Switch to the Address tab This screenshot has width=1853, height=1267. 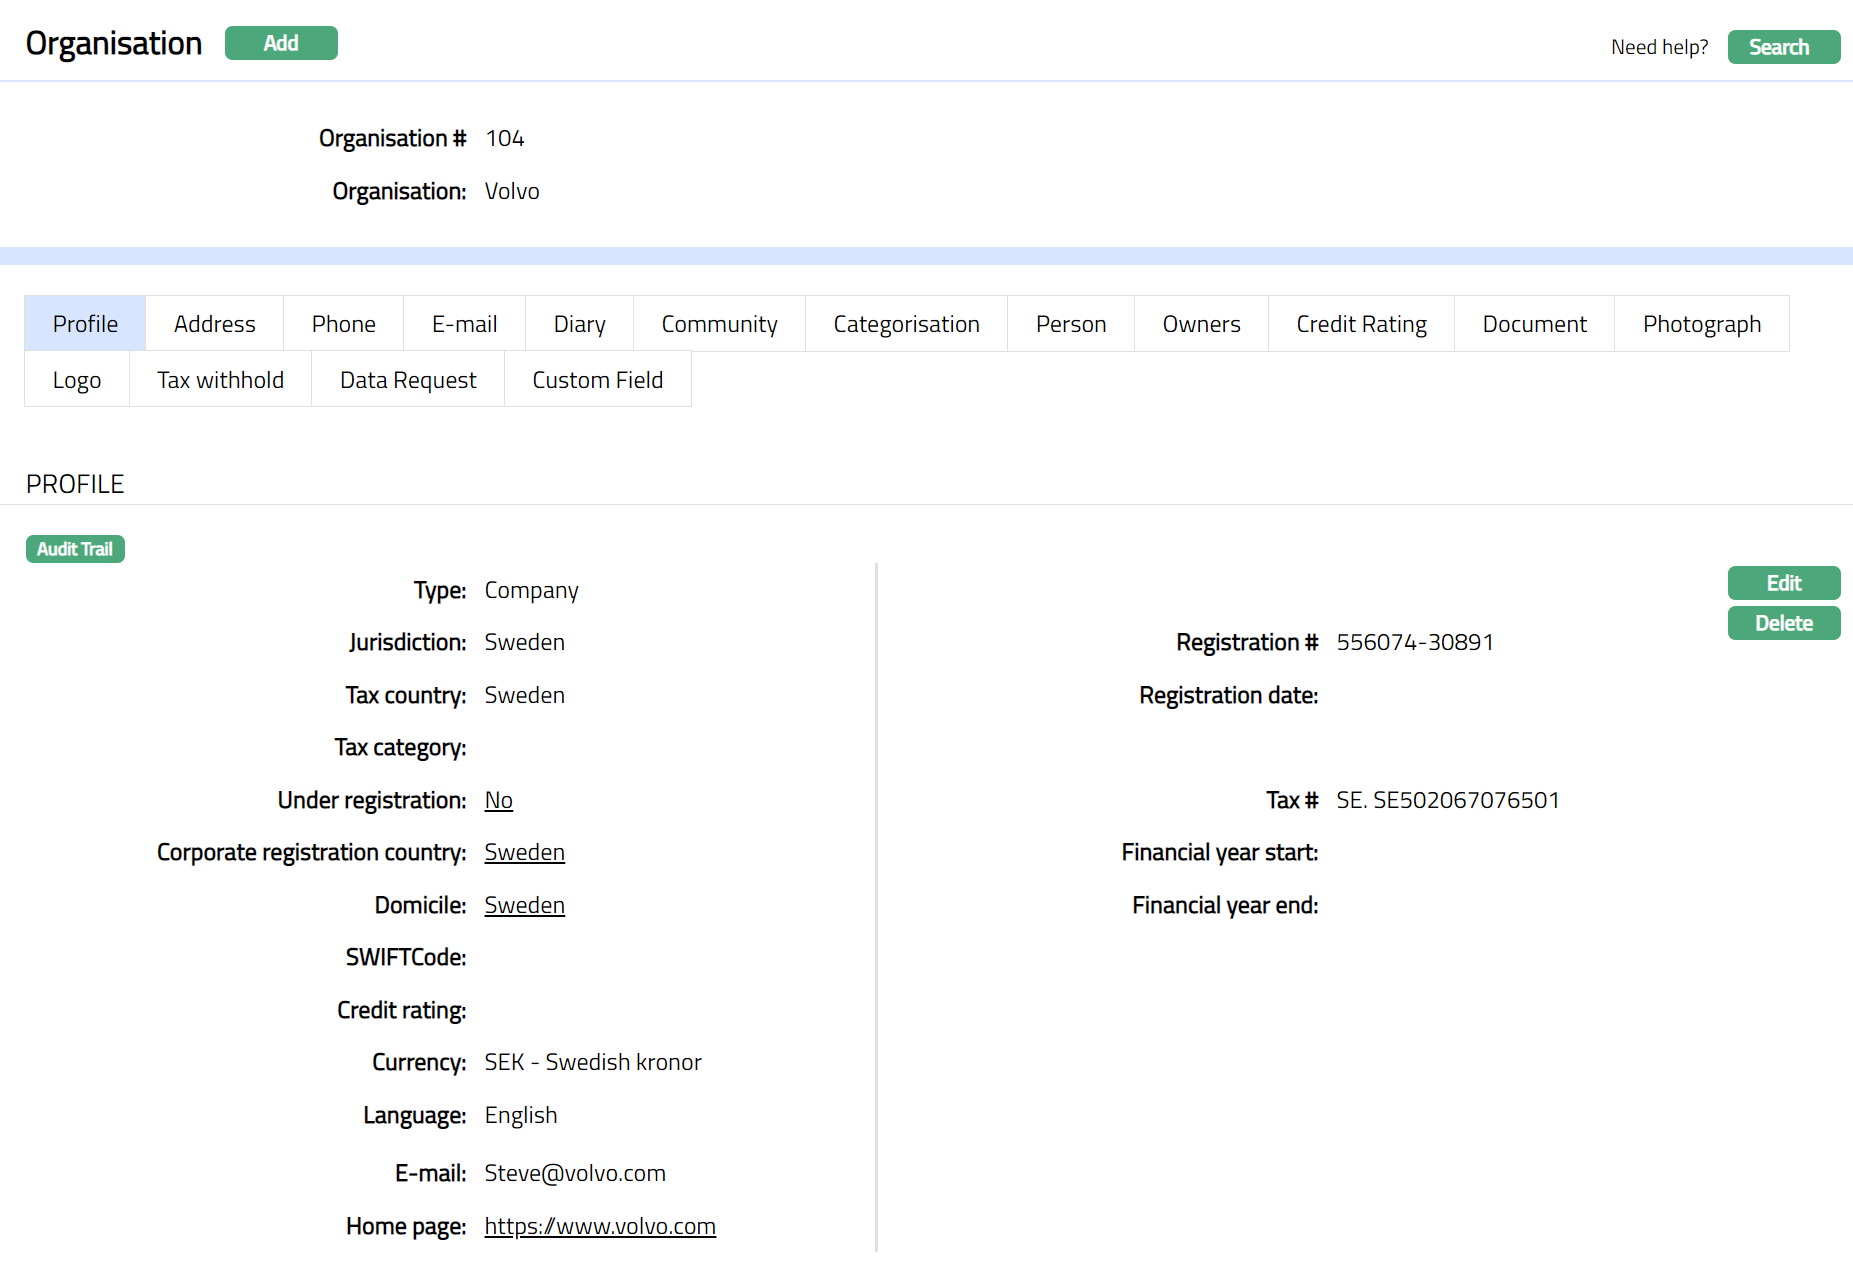[214, 324]
